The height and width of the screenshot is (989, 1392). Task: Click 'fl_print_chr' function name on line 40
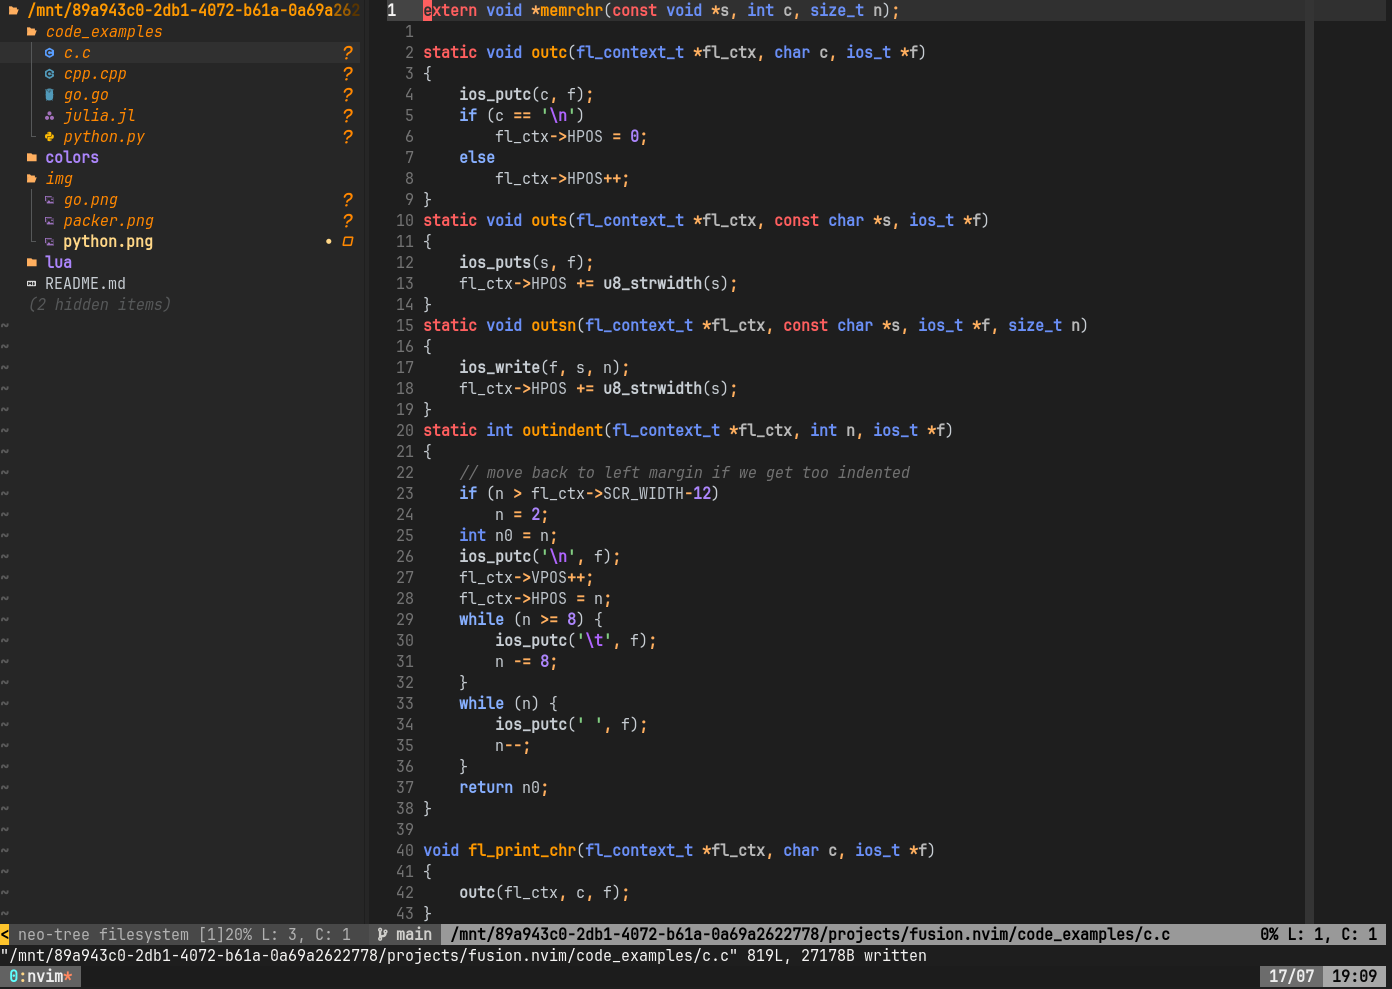point(522,850)
